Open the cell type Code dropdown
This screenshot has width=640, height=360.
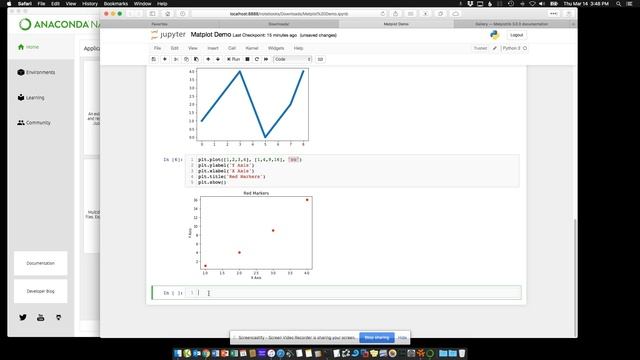click(292, 59)
